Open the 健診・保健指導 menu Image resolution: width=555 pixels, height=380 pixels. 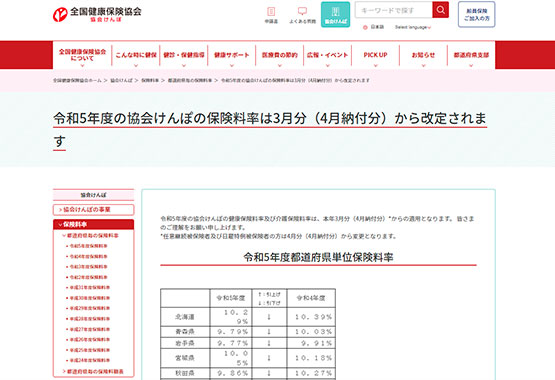coord(184,55)
